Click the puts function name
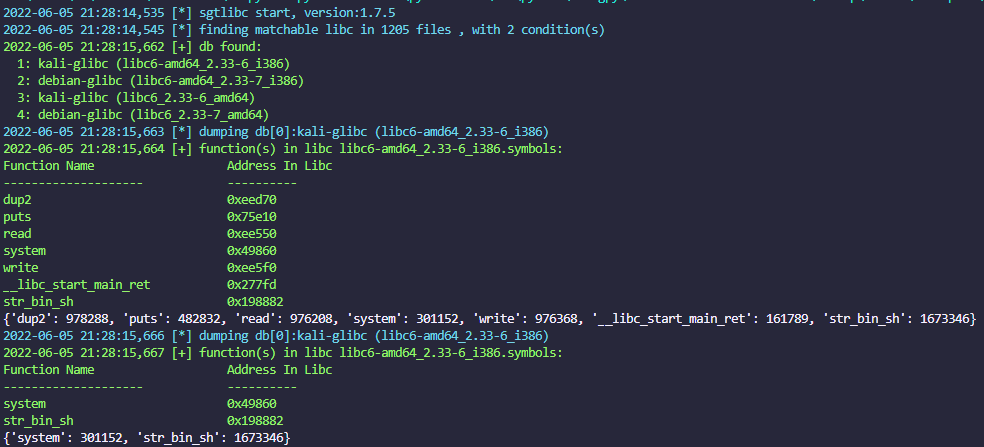 tap(18, 217)
